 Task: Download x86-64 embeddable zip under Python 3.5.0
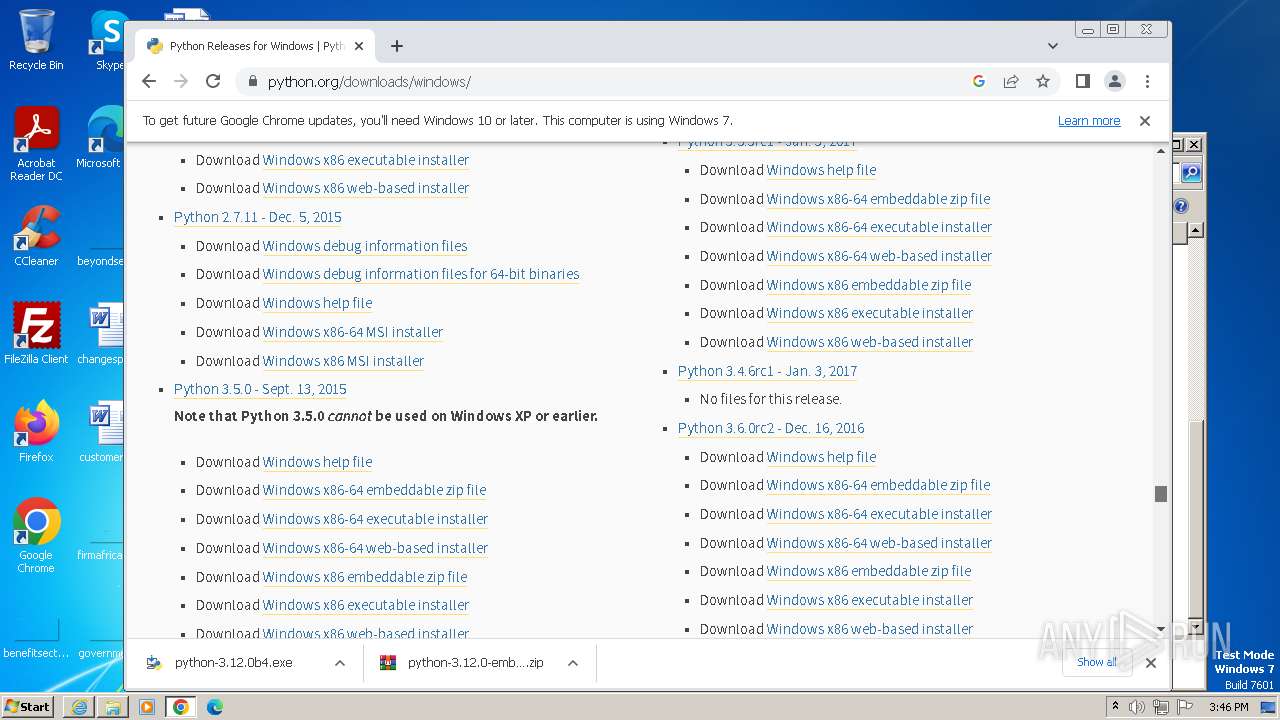click(x=374, y=490)
